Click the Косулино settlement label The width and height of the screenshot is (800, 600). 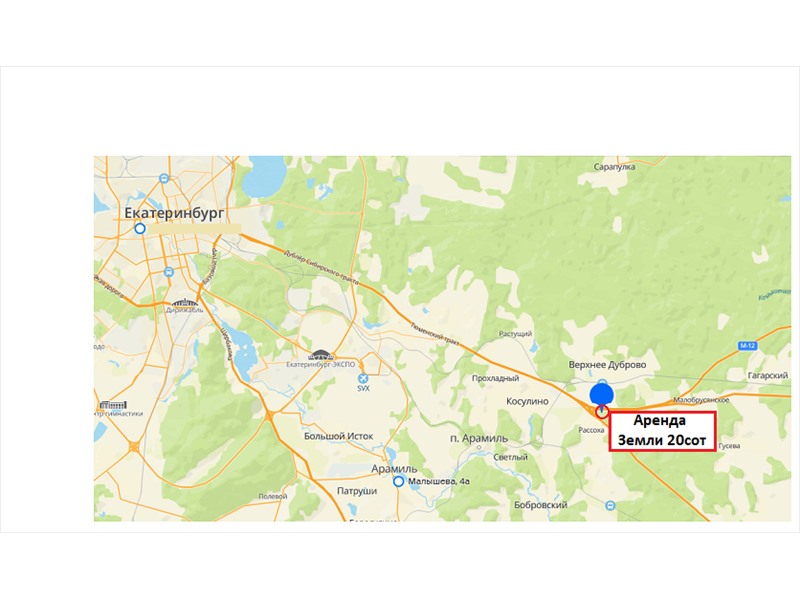[x=527, y=402]
